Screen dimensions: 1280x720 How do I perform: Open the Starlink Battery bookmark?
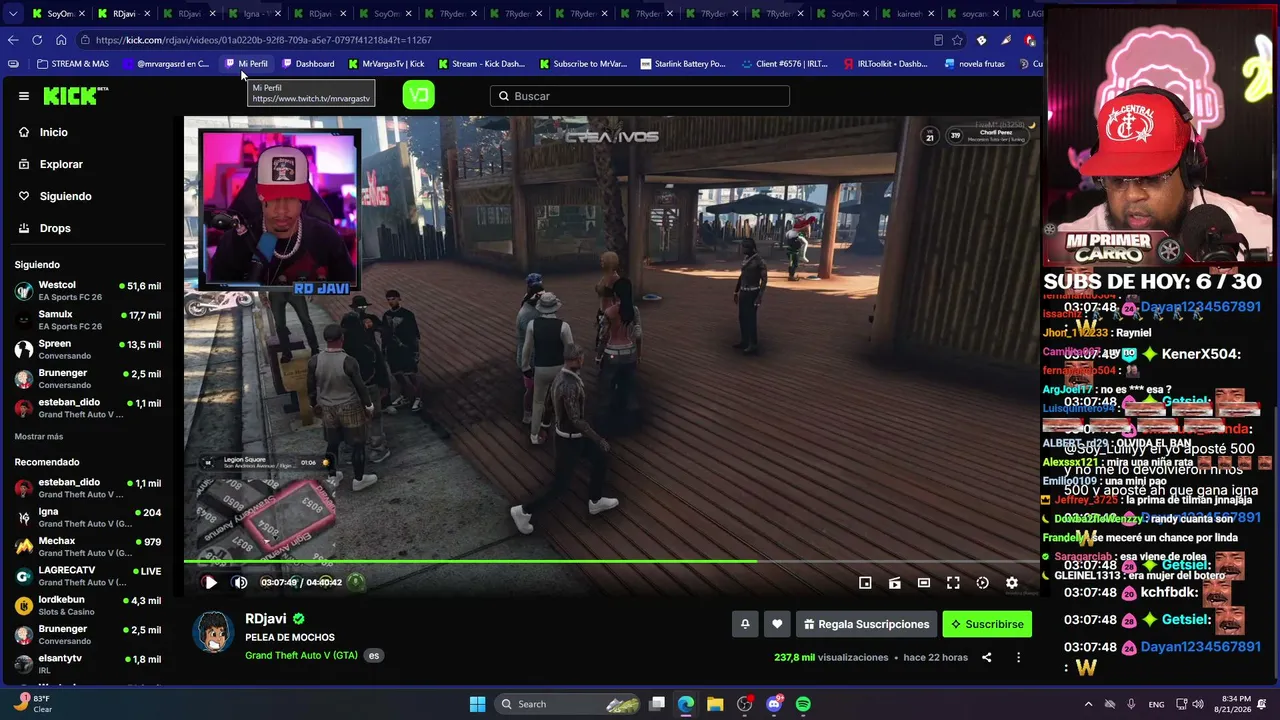(683, 64)
